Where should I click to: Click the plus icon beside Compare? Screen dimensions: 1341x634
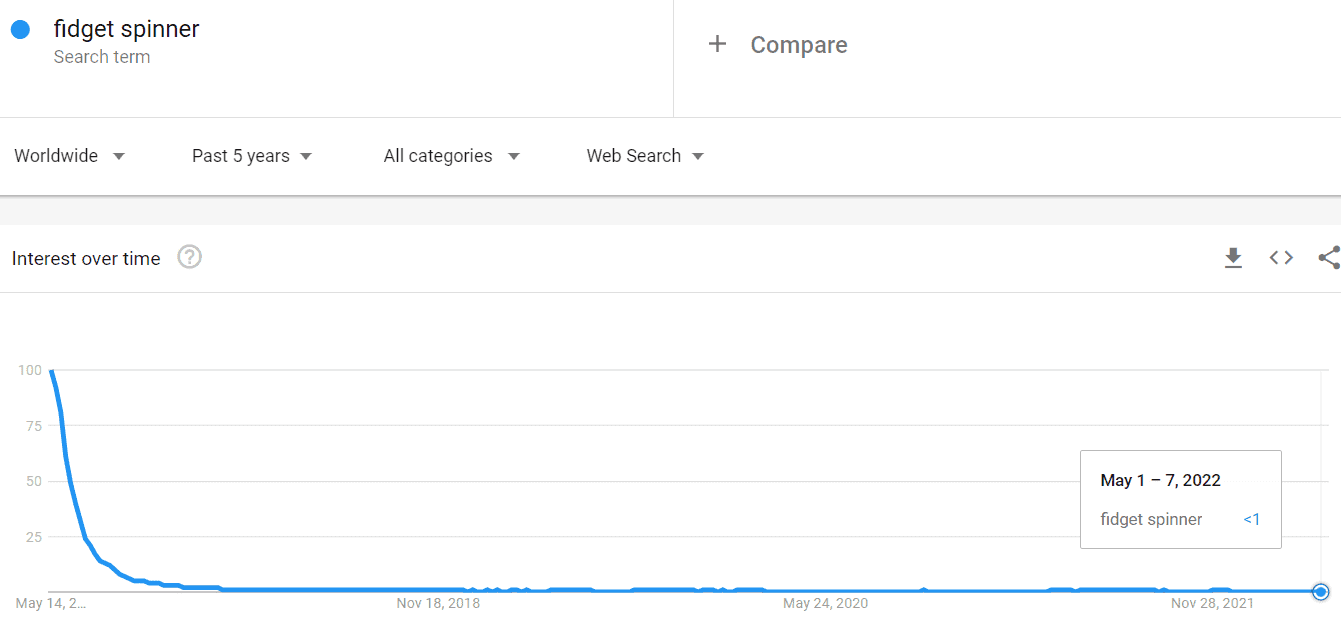tap(717, 44)
